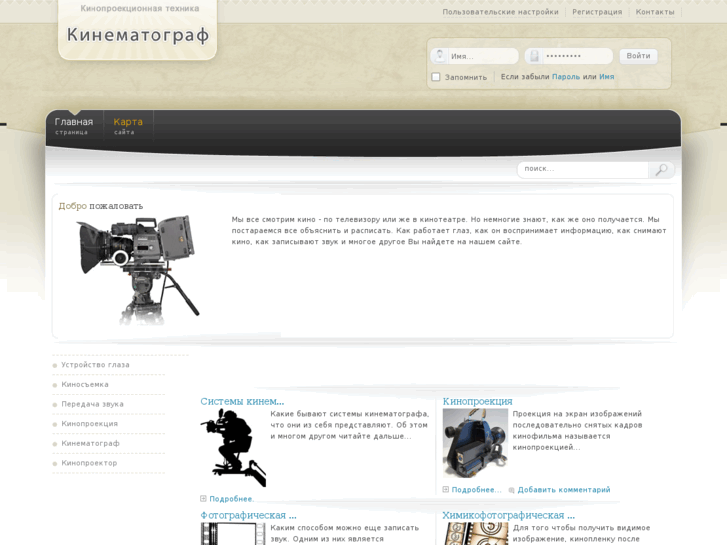Image resolution: width=727 pixels, height=545 pixels.
Task: Open Передача звука in the sidebar
Action: (x=92, y=404)
